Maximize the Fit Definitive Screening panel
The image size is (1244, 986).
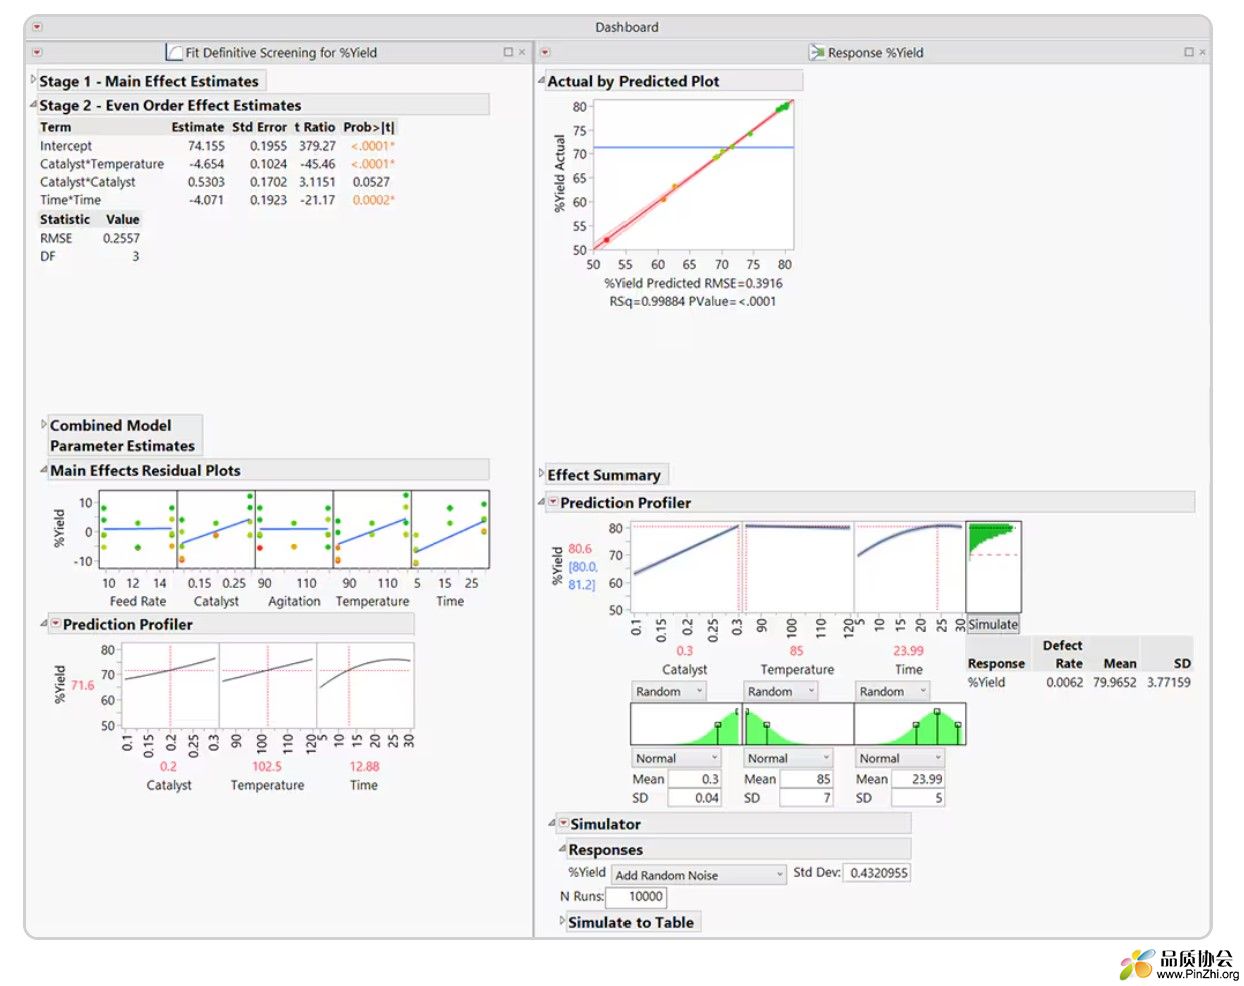tap(508, 52)
